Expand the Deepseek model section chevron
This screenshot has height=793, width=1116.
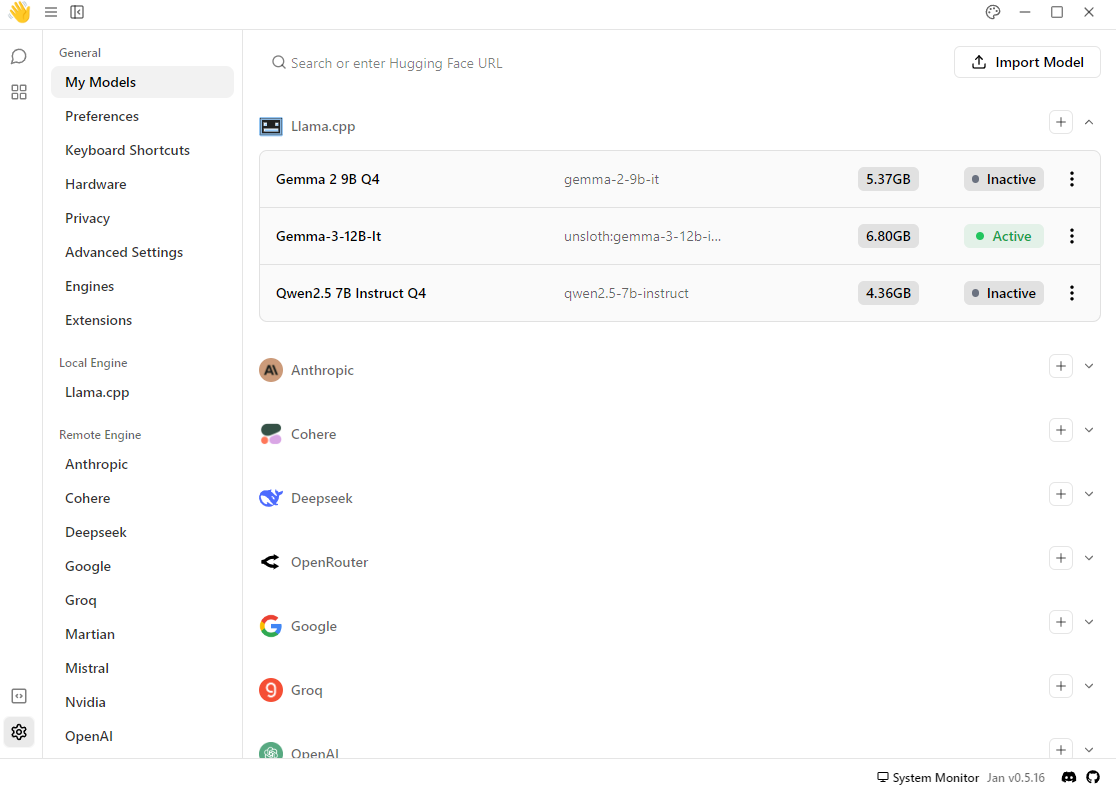pos(1089,494)
